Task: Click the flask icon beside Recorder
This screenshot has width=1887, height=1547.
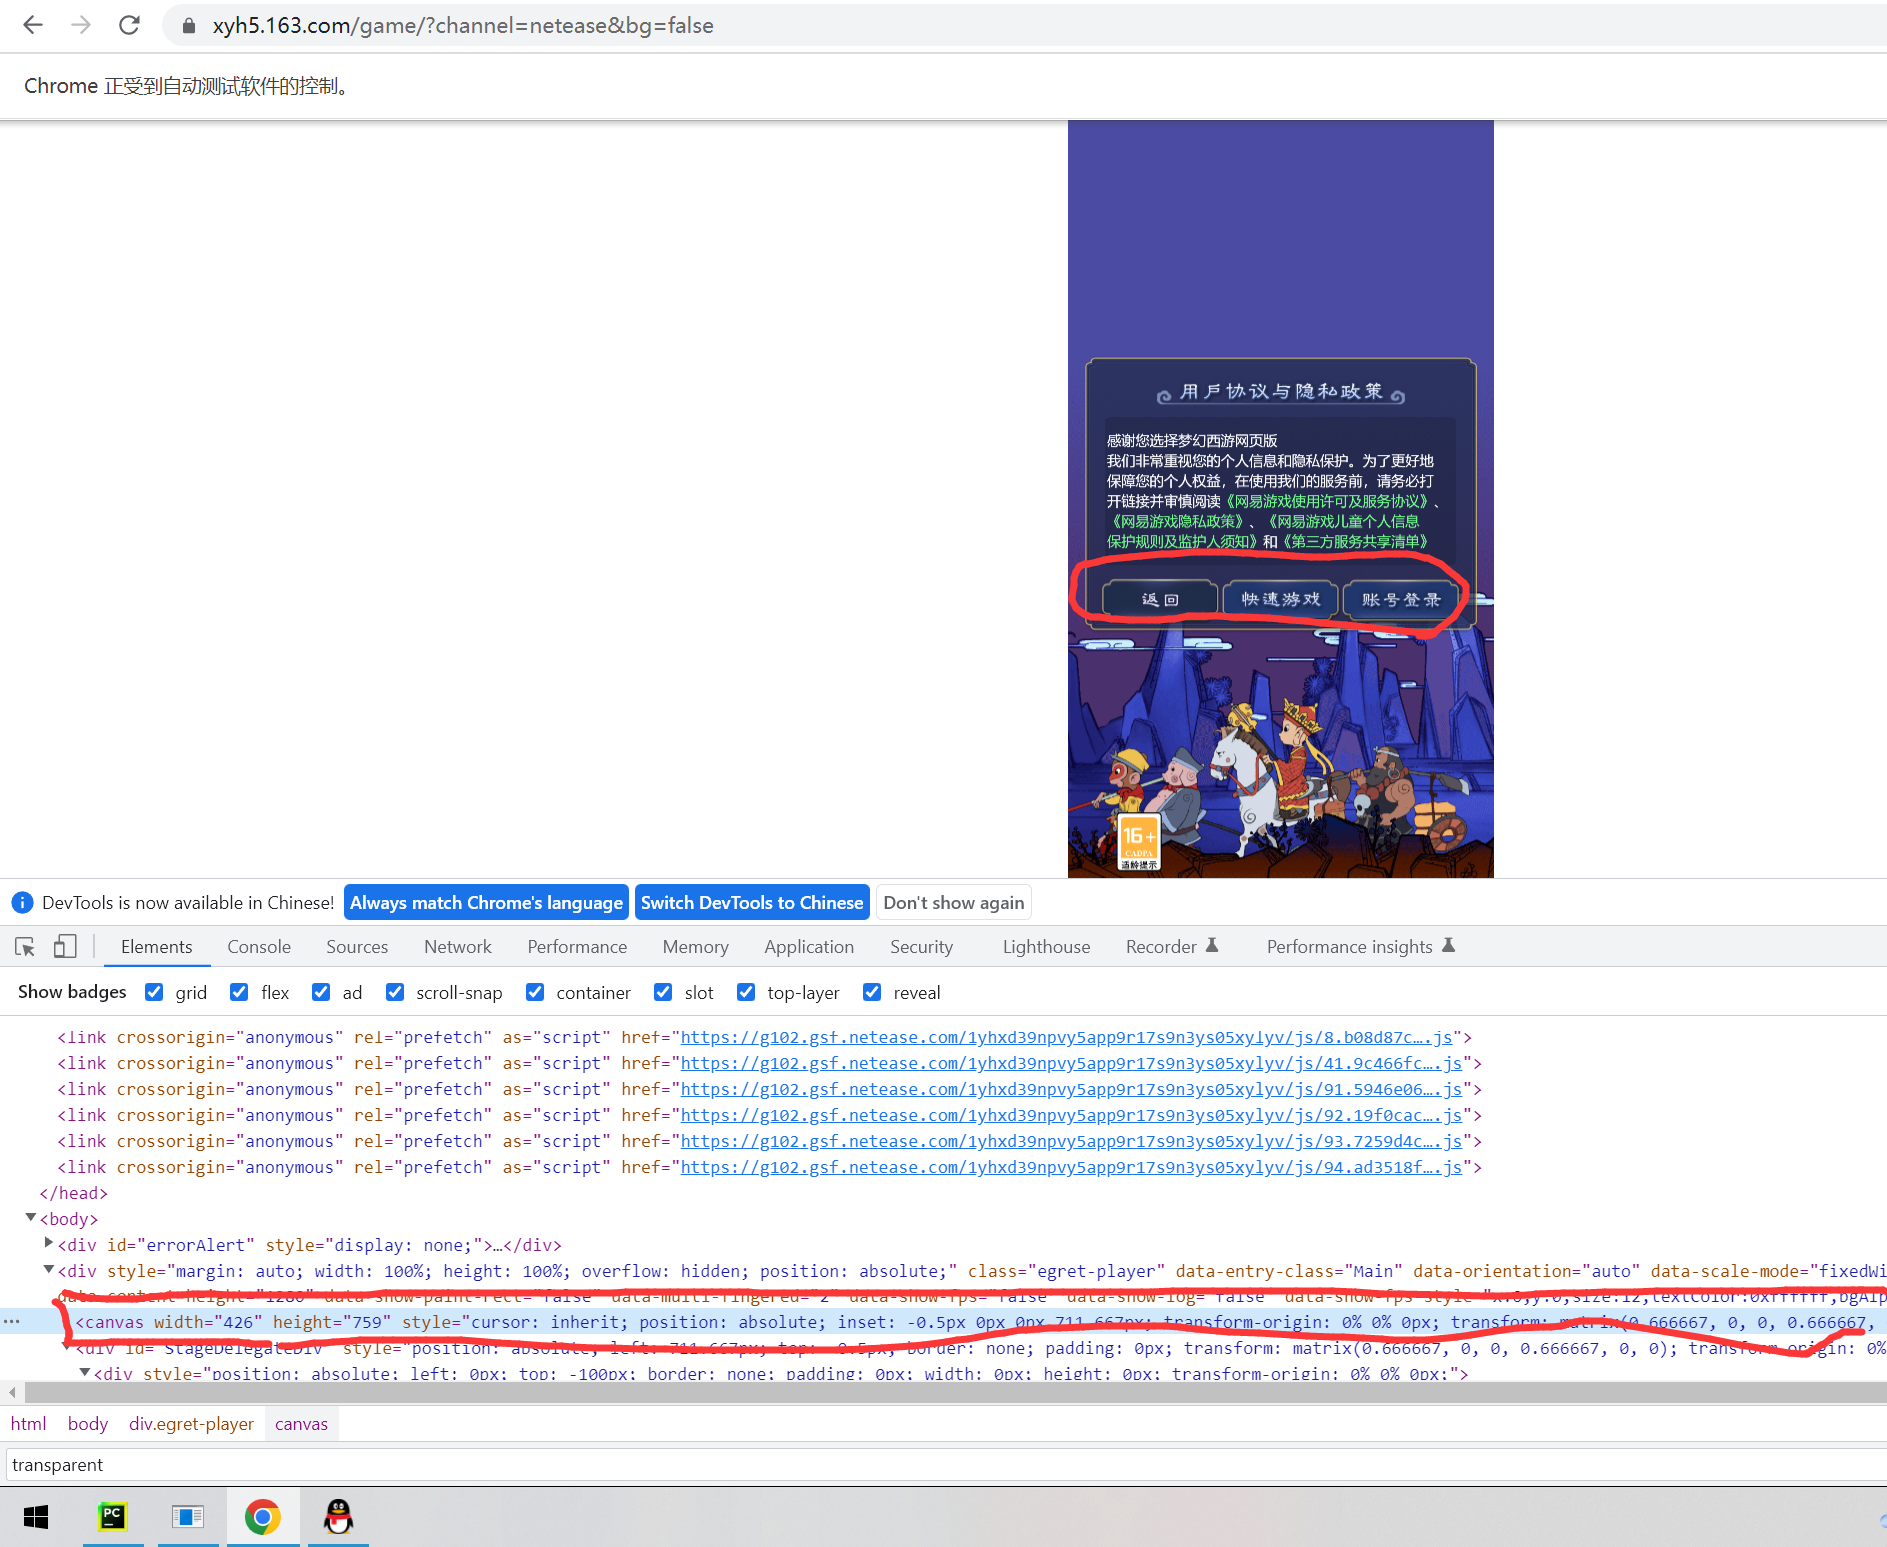Action: coord(1212,945)
